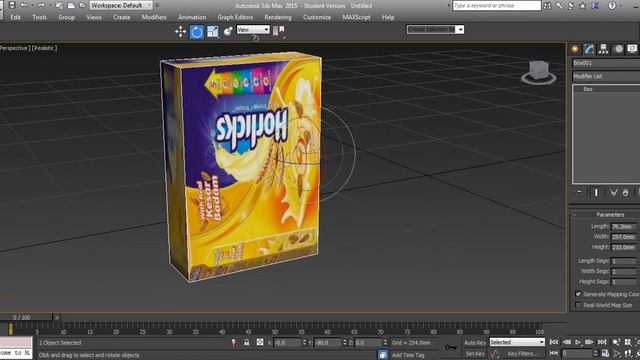Open the Display command panel tab
Screen dimensions: 640x360
pyautogui.click(x=632, y=49)
